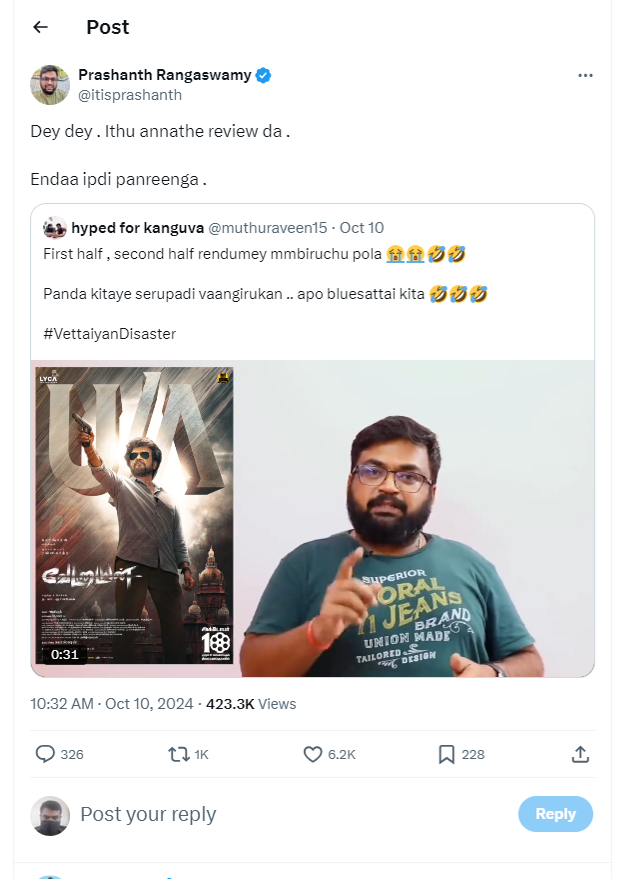Click the Prashanth Rangaswamy display name
628x879 pixels.
tap(165, 75)
